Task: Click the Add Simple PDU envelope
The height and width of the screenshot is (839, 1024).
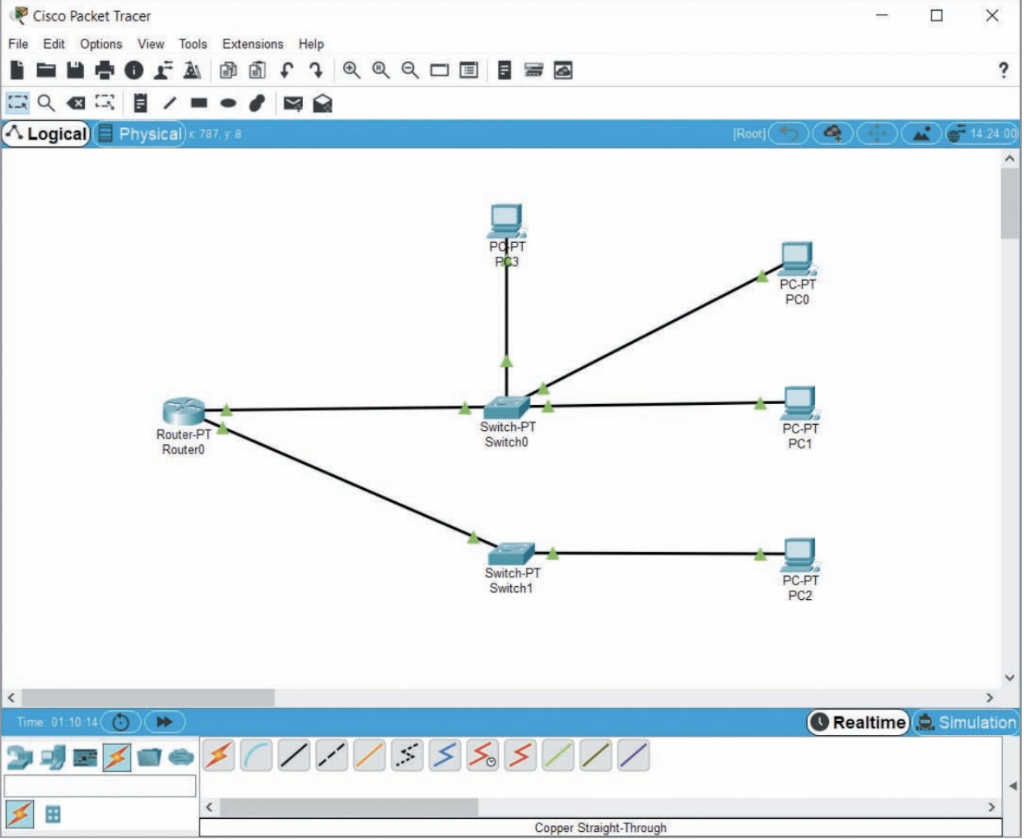Action: pyautogui.click(x=293, y=103)
